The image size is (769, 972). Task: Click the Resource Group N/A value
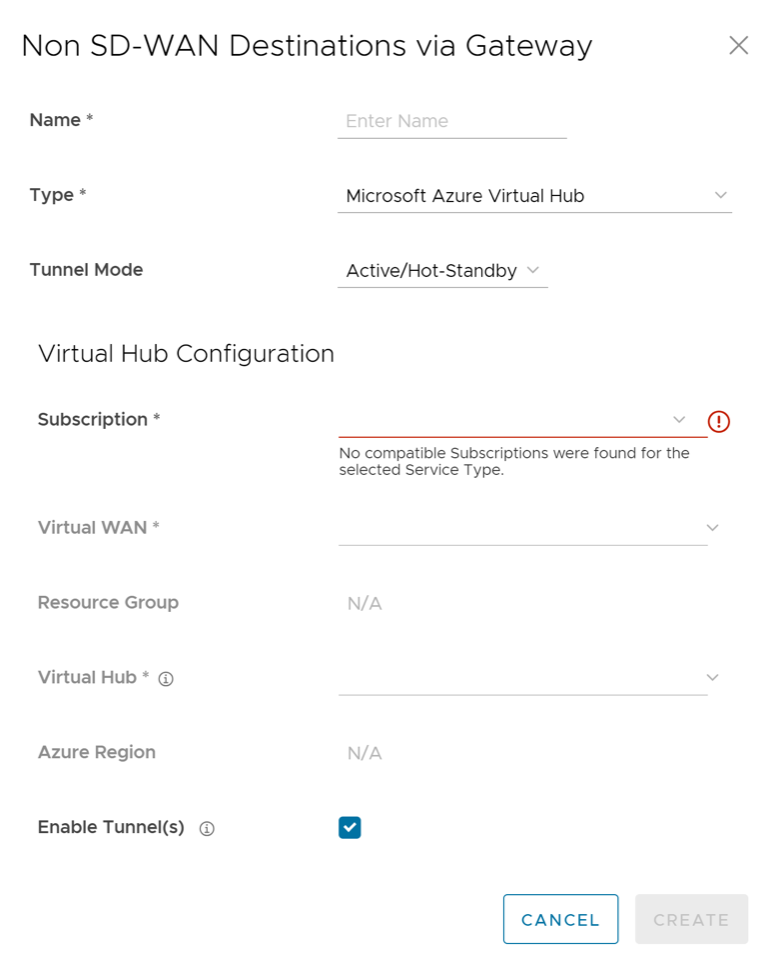click(x=365, y=604)
